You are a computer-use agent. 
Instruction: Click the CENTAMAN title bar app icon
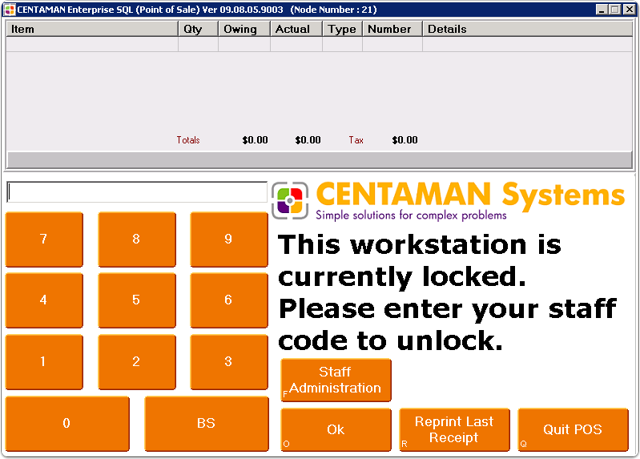[x=9, y=9]
